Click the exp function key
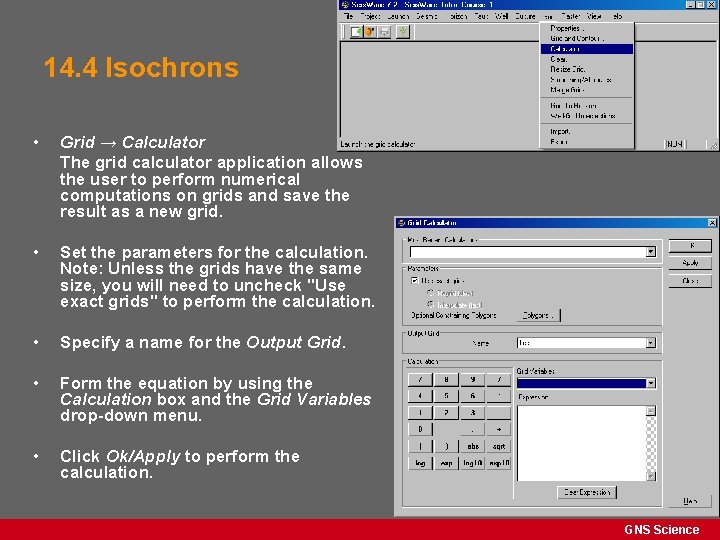This screenshot has width=720, height=540. click(x=446, y=463)
